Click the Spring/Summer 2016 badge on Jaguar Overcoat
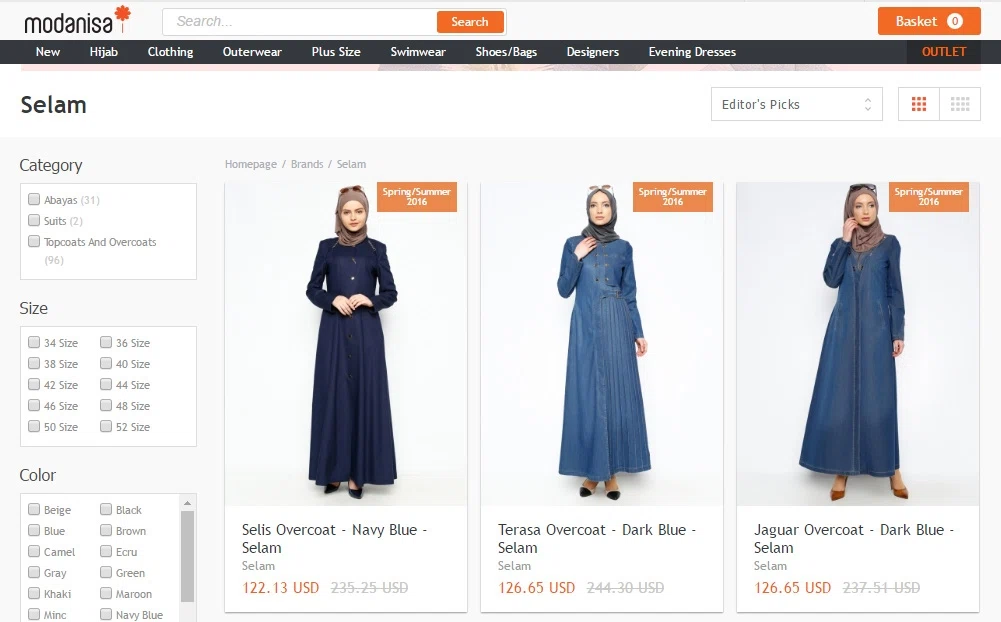The image size is (1001, 622). coord(929,197)
